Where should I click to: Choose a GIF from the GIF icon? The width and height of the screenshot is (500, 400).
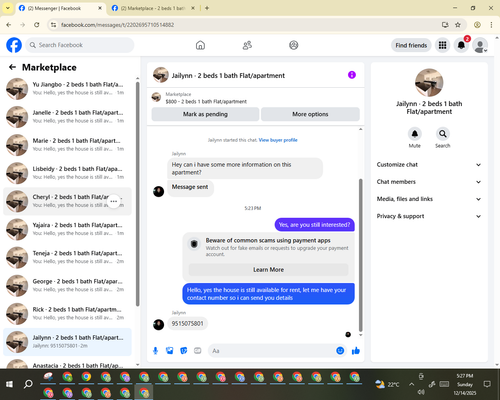[x=198, y=351]
